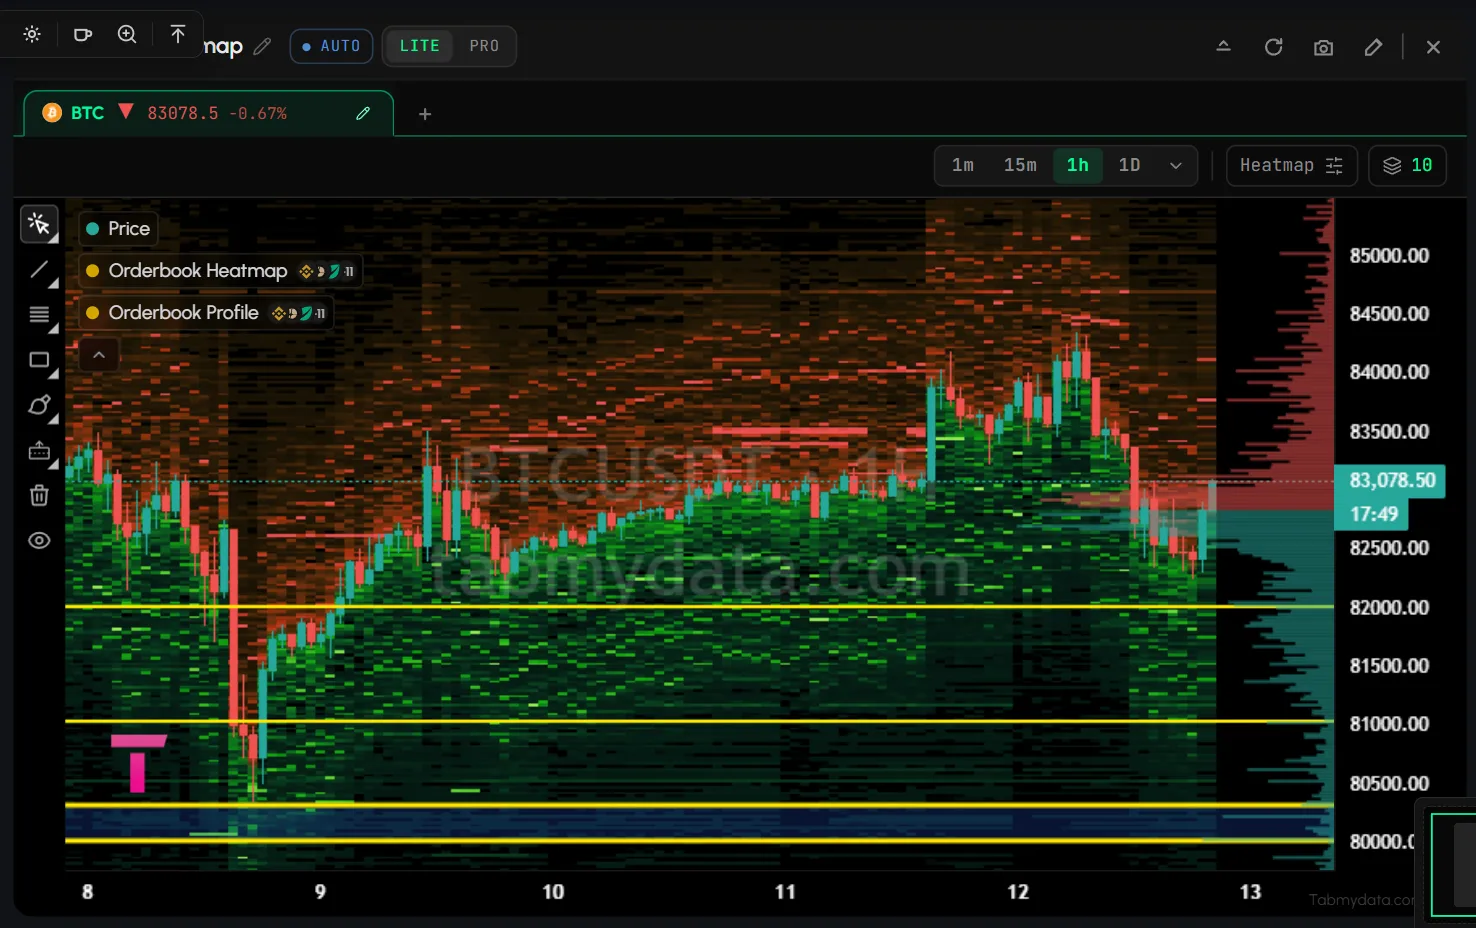
Task: Click the 82000.00 price axis label
Action: (x=1389, y=608)
